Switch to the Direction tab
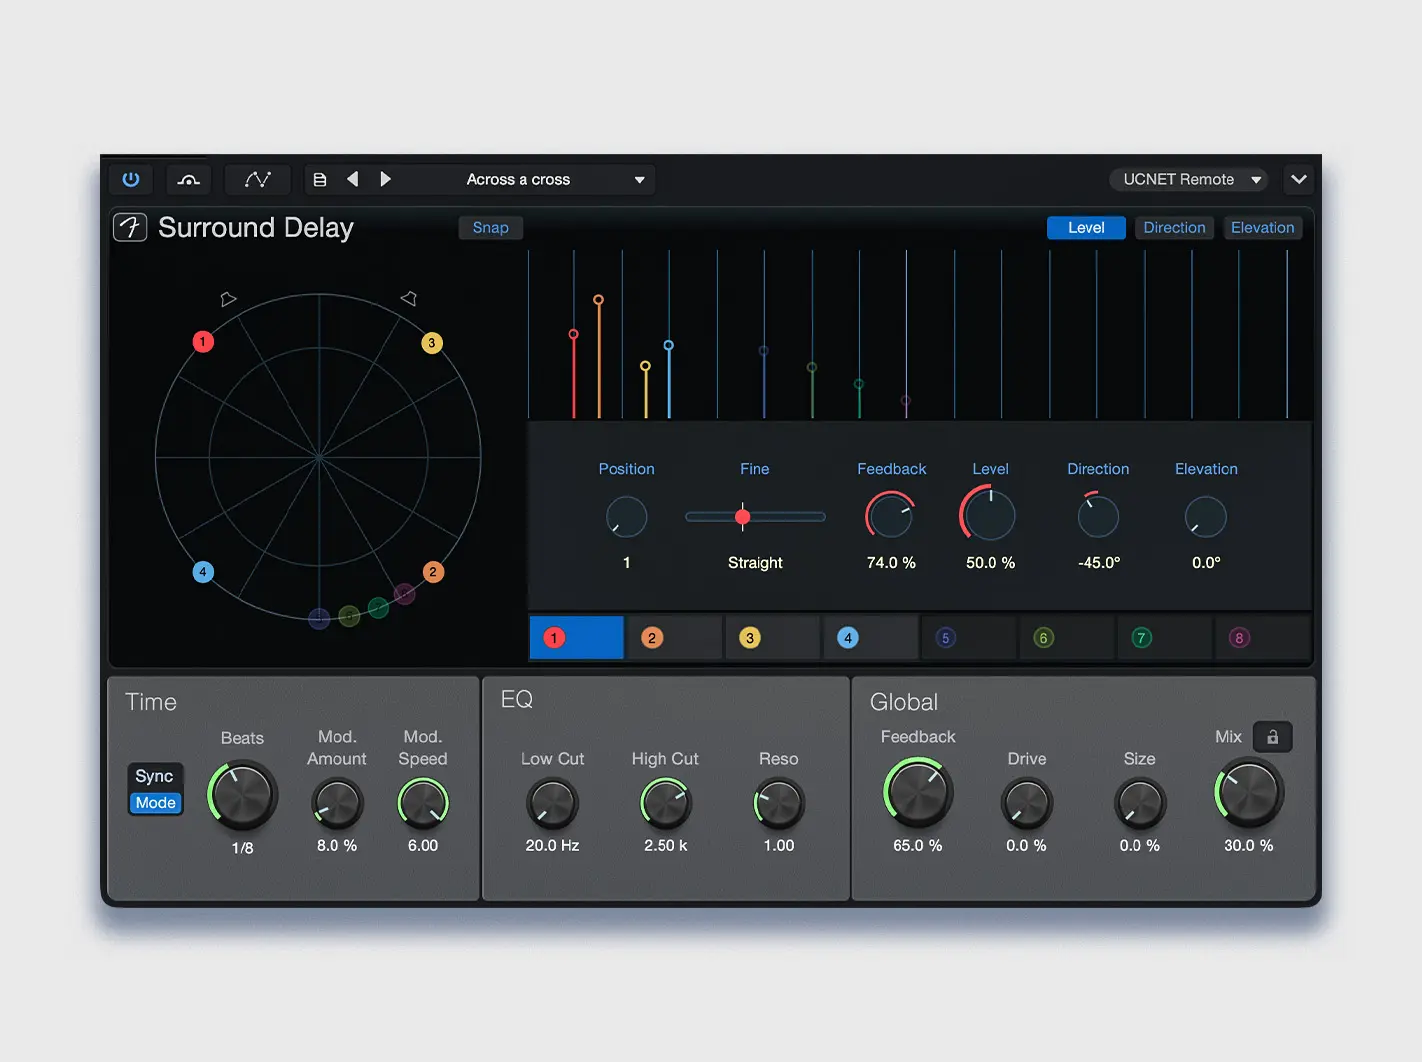Viewport: 1422px width, 1062px height. click(x=1174, y=227)
